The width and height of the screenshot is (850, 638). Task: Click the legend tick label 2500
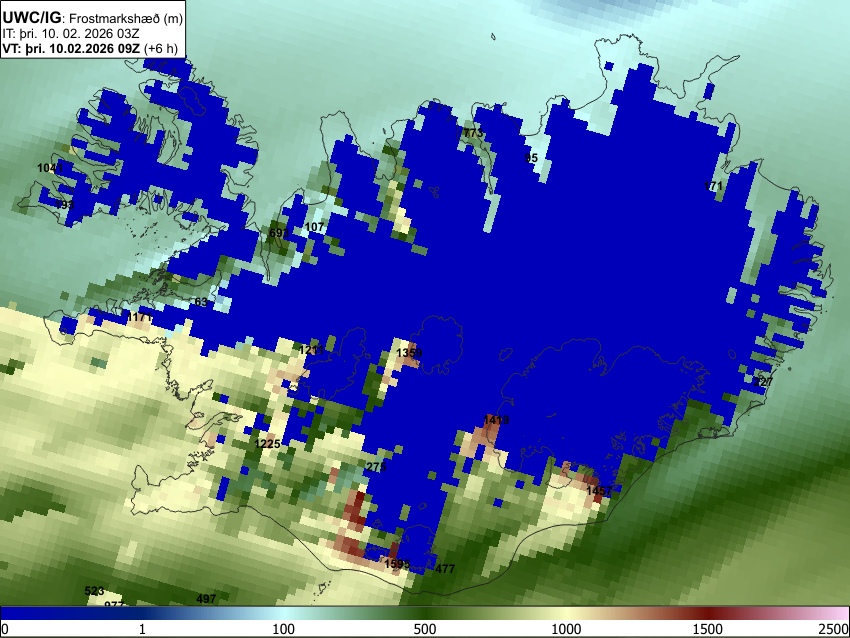pyautogui.click(x=835, y=629)
